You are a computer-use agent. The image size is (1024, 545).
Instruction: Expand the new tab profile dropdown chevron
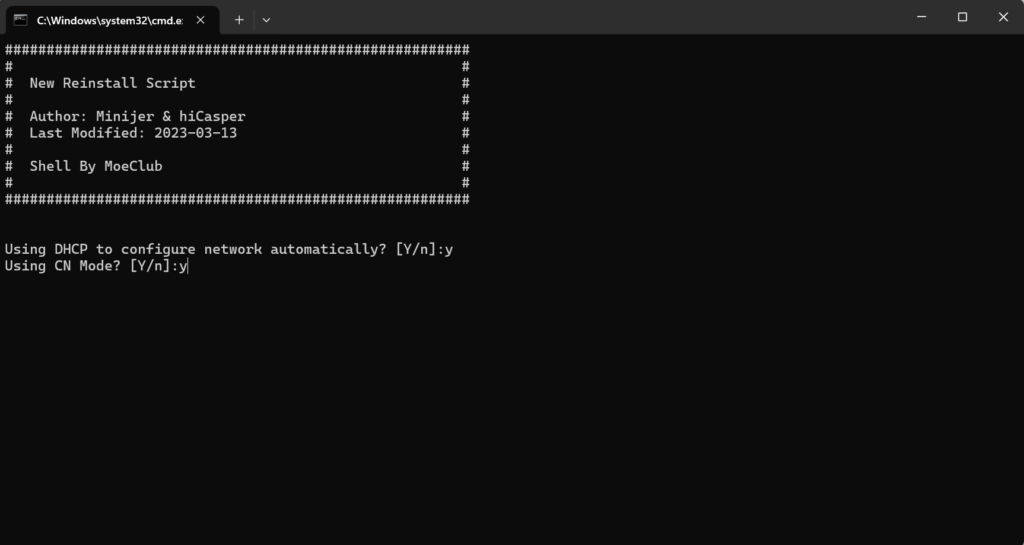click(266, 20)
